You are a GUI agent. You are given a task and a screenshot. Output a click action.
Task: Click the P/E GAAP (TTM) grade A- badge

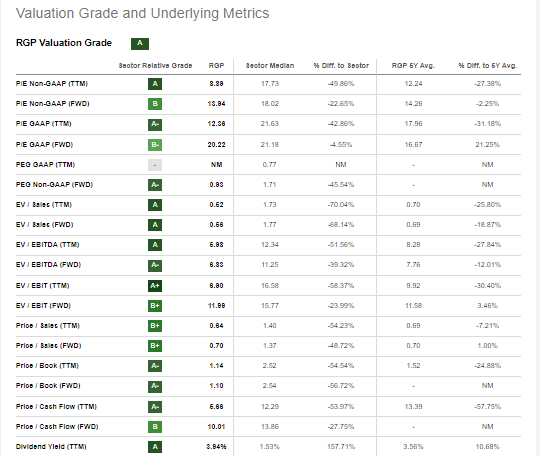click(x=155, y=124)
